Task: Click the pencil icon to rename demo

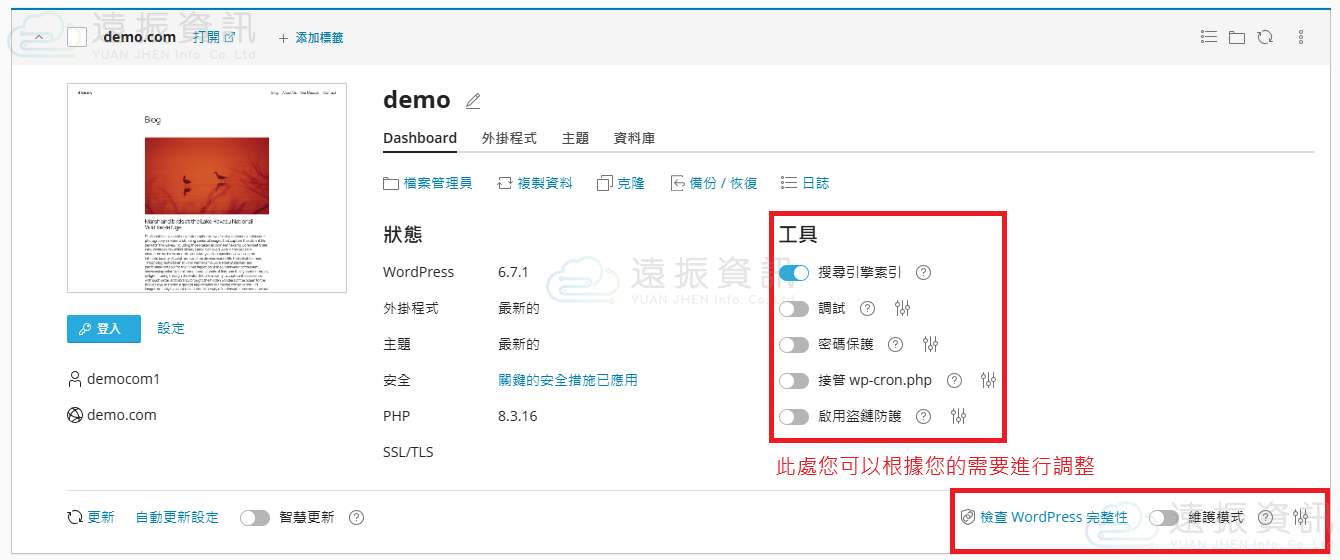Action: pos(473,101)
